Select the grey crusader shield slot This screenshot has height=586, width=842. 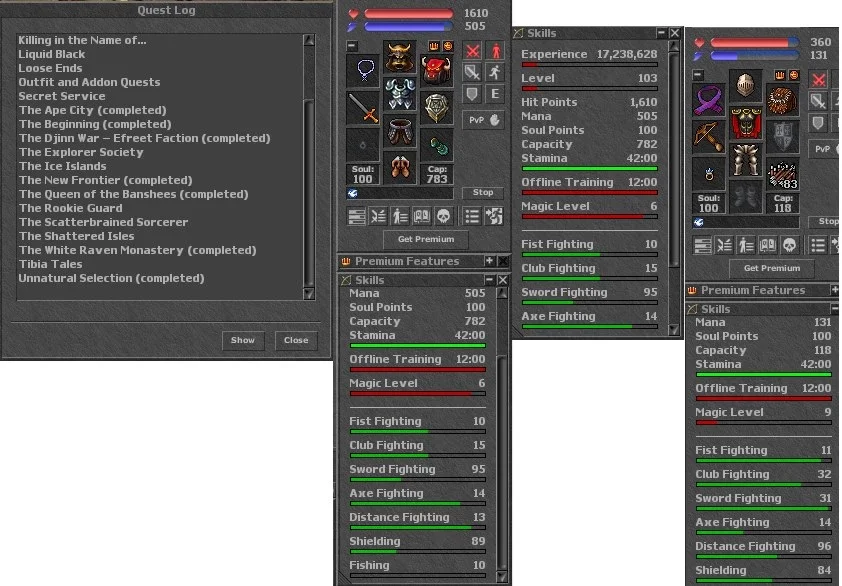782,136
